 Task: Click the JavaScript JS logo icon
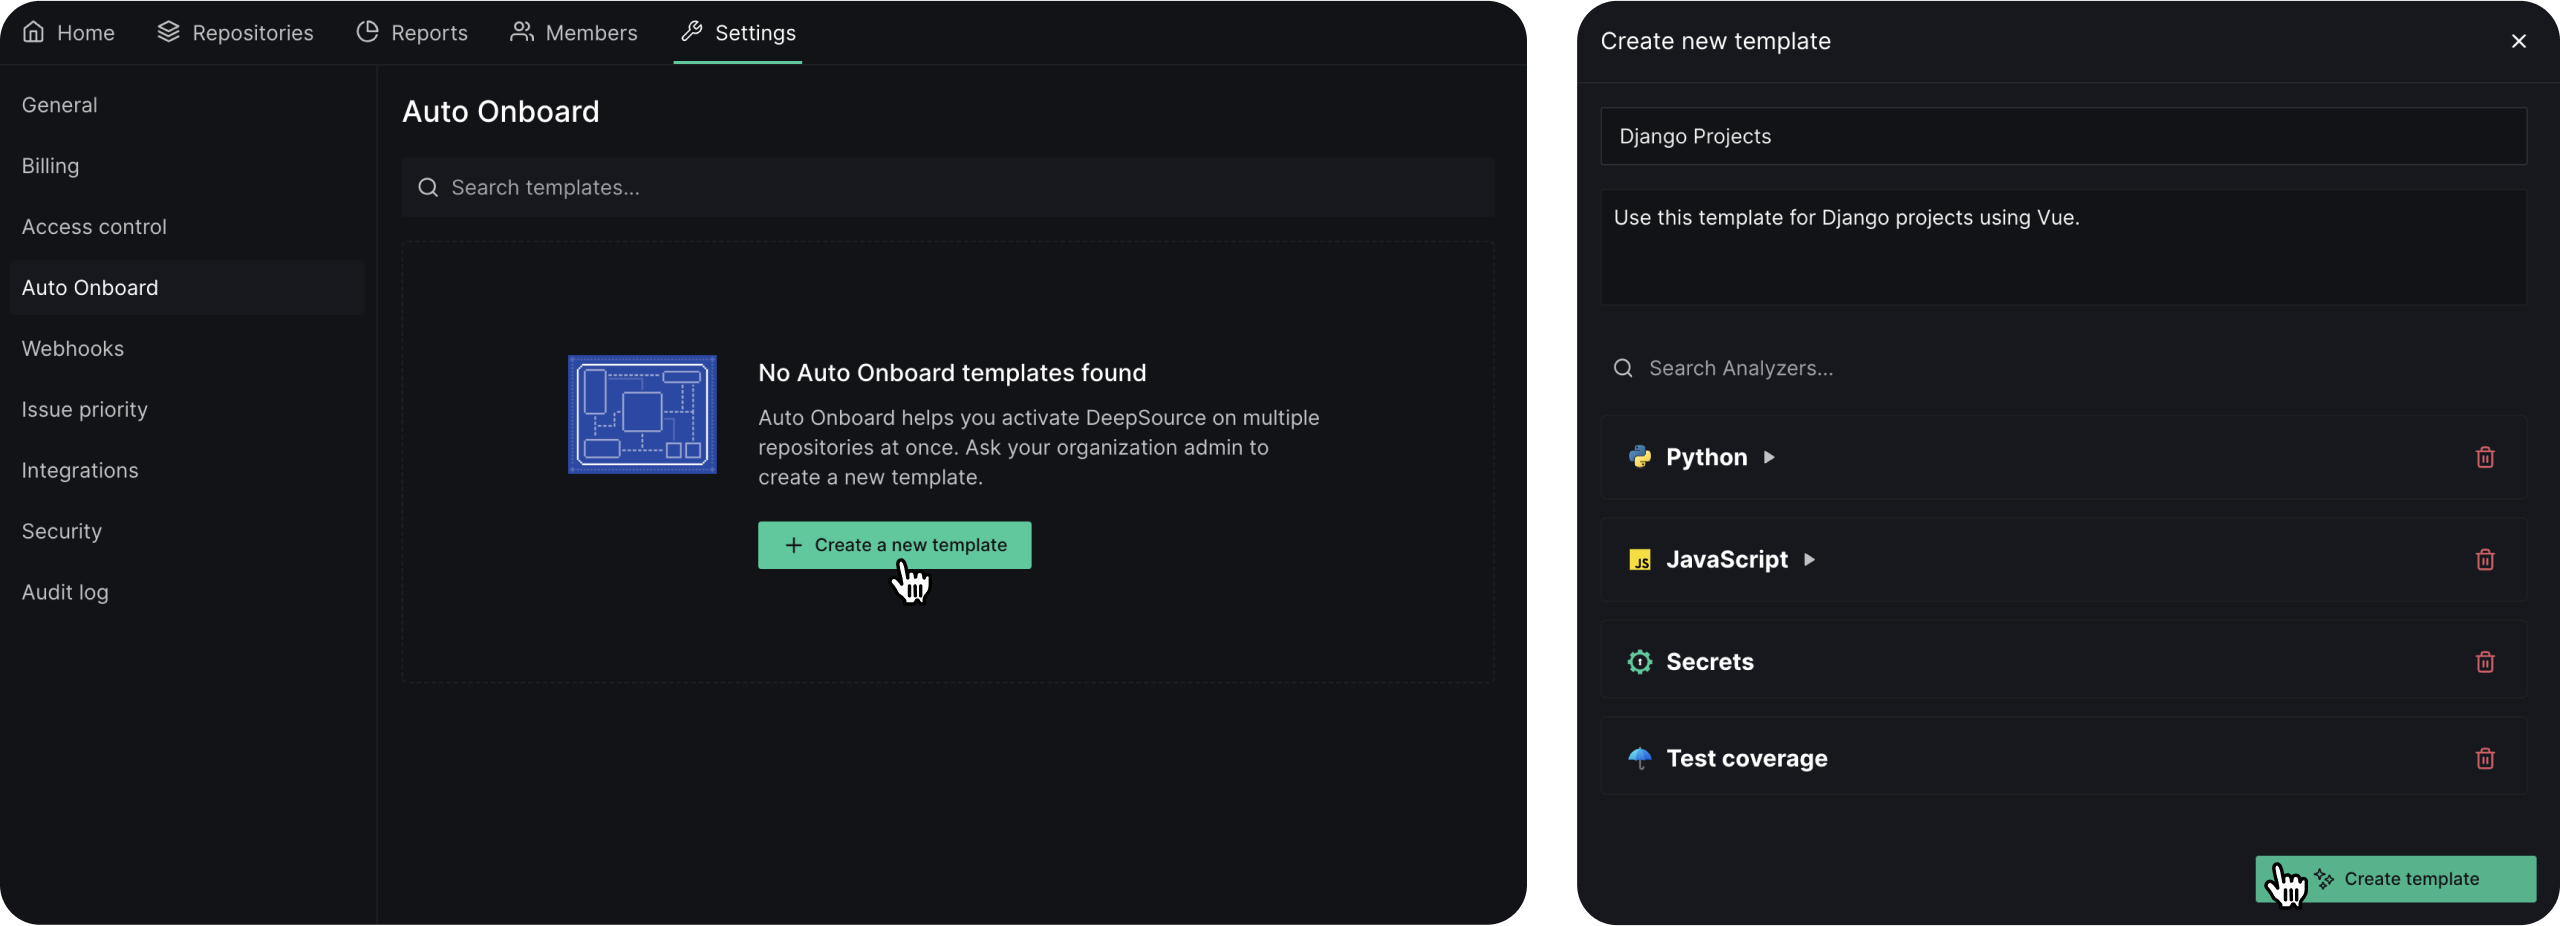point(1639,559)
